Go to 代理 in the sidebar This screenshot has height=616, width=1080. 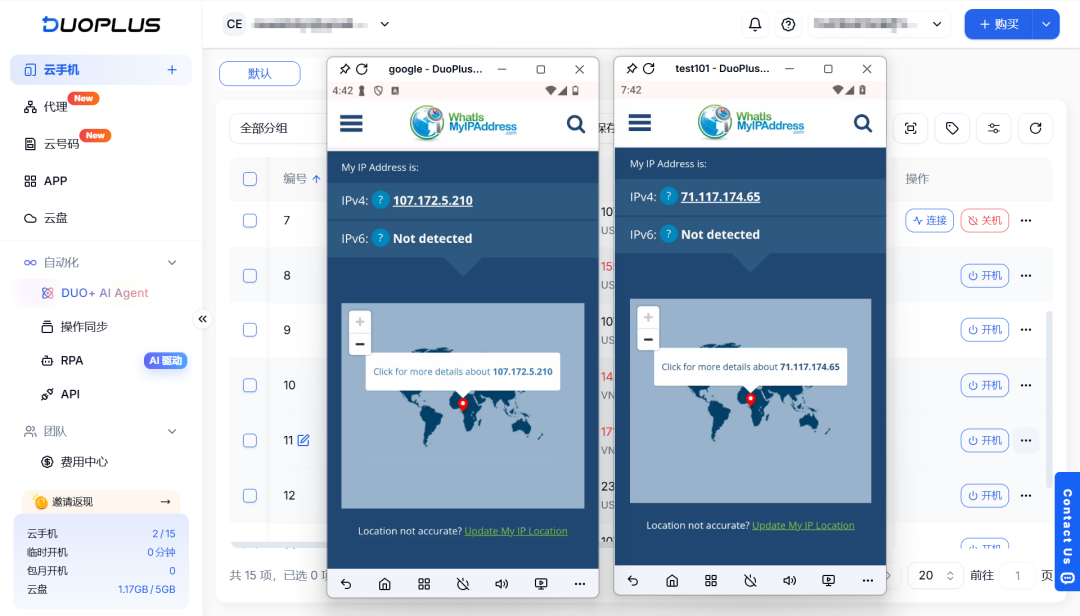[56, 107]
